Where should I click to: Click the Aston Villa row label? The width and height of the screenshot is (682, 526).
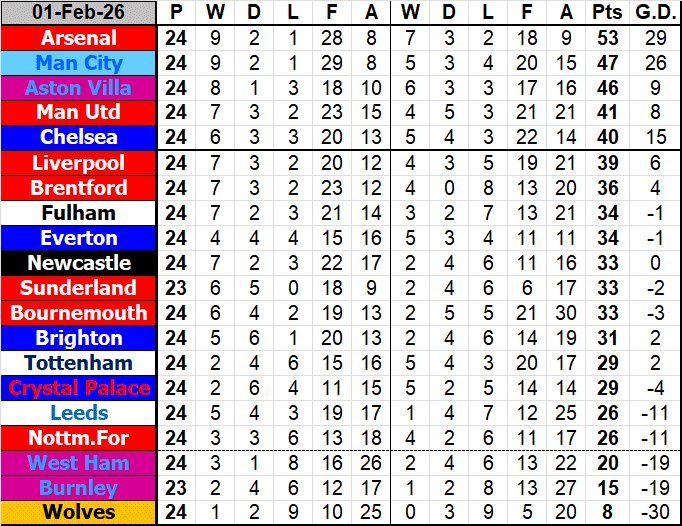[79, 88]
